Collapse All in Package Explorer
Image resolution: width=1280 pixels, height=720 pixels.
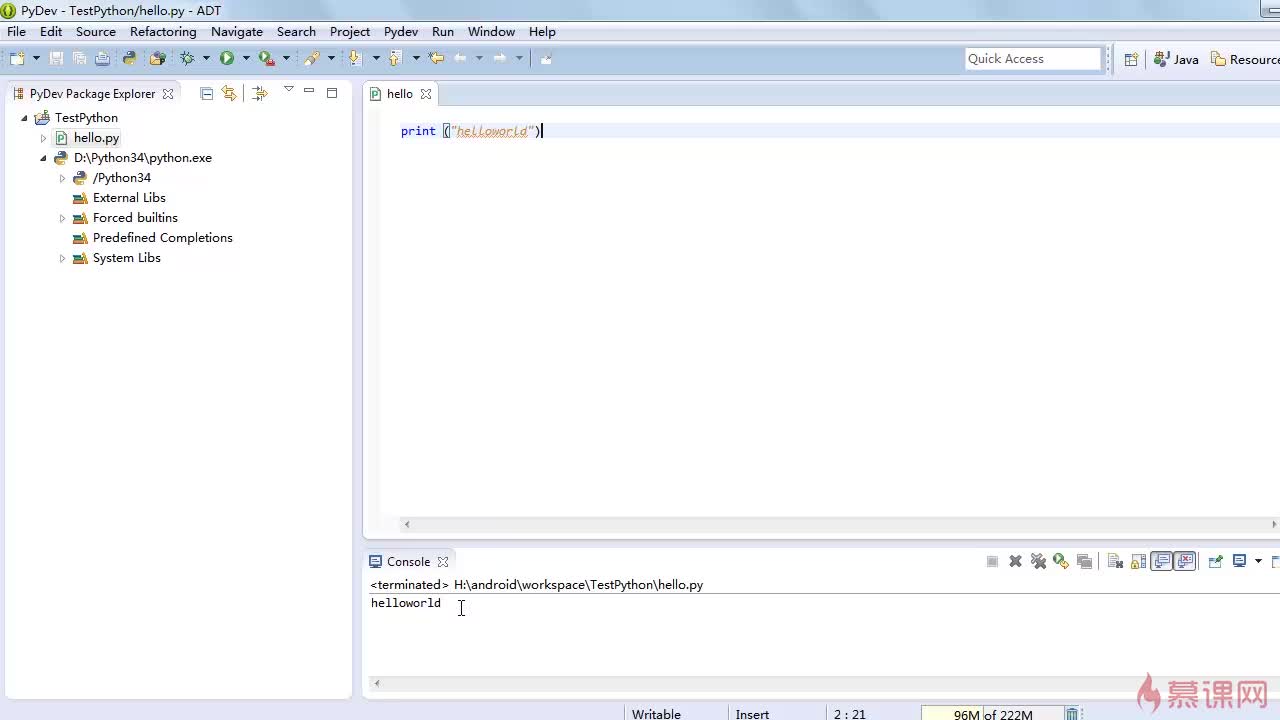pos(206,93)
